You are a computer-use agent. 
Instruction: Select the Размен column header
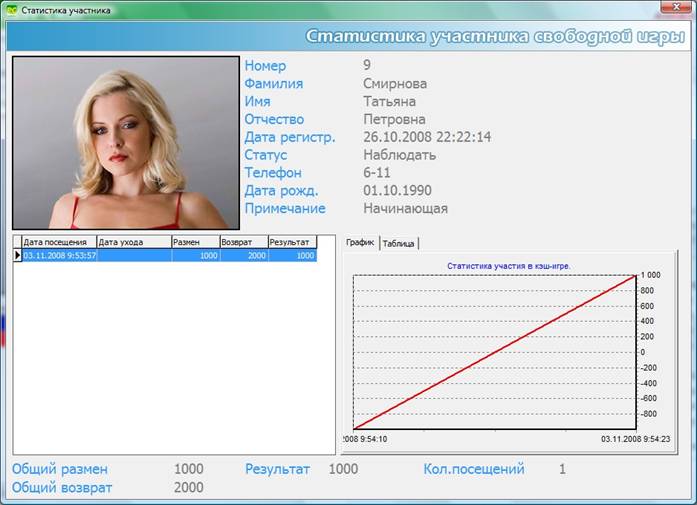[x=195, y=242]
